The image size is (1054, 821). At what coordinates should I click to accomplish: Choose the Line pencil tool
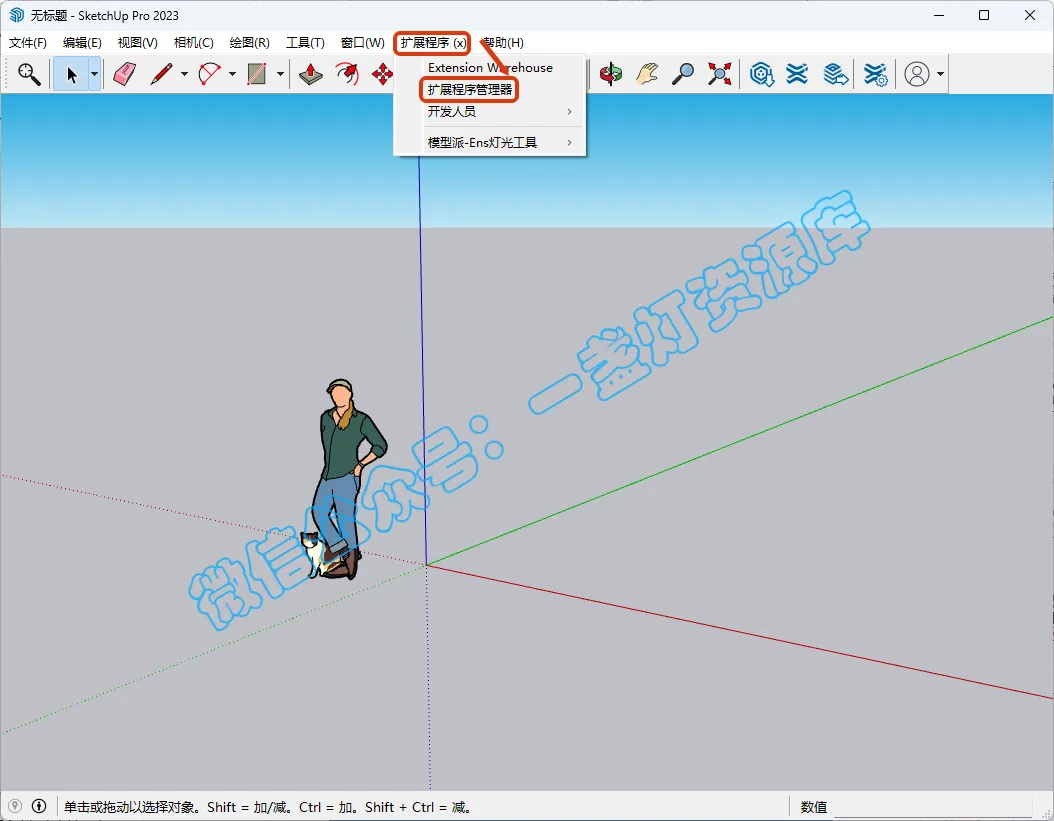tap(161, 74)
